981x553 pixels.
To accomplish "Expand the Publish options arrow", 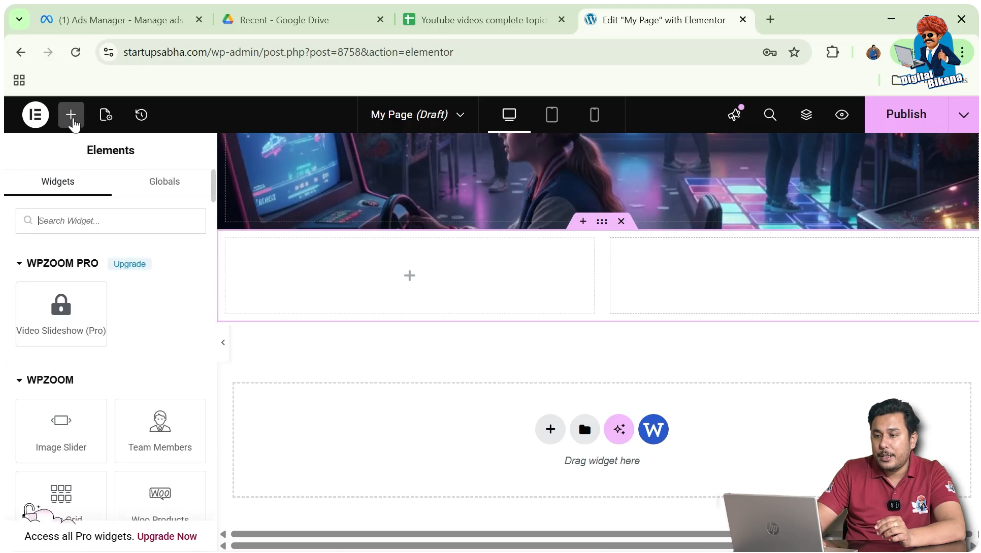I will pos(963,115).
